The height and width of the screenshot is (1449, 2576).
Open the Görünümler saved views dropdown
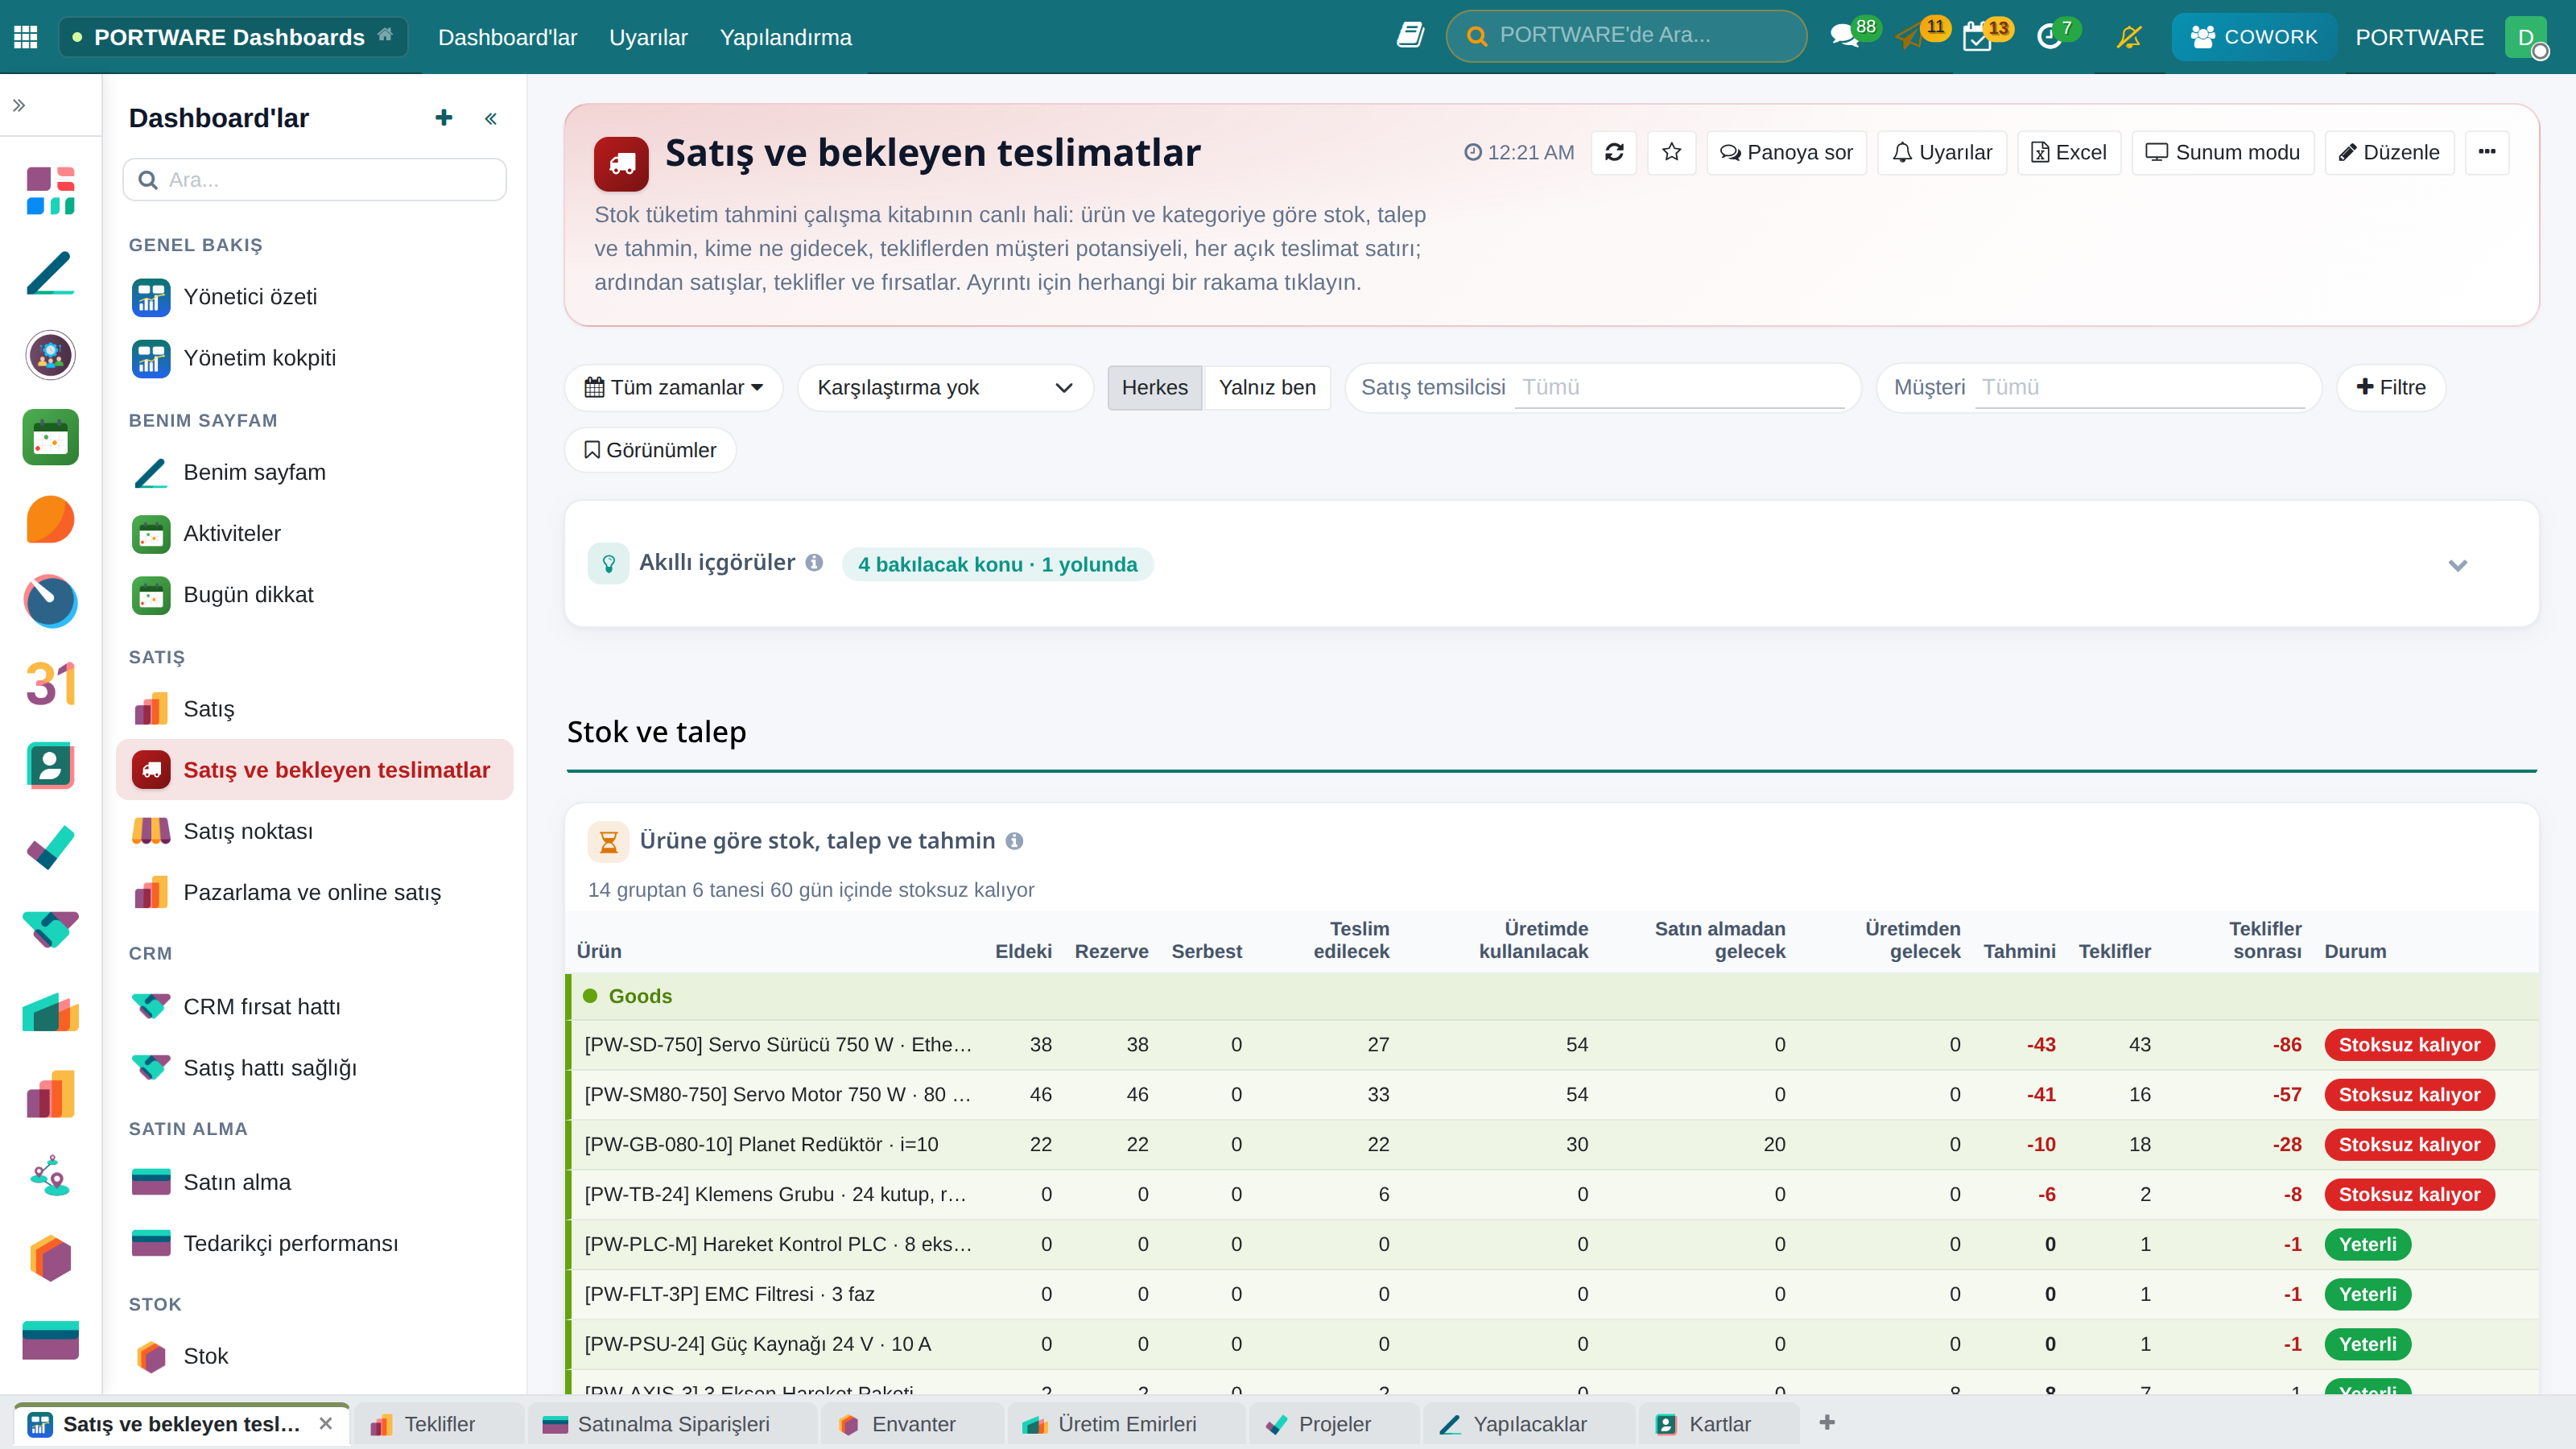(x=650, y=450)
